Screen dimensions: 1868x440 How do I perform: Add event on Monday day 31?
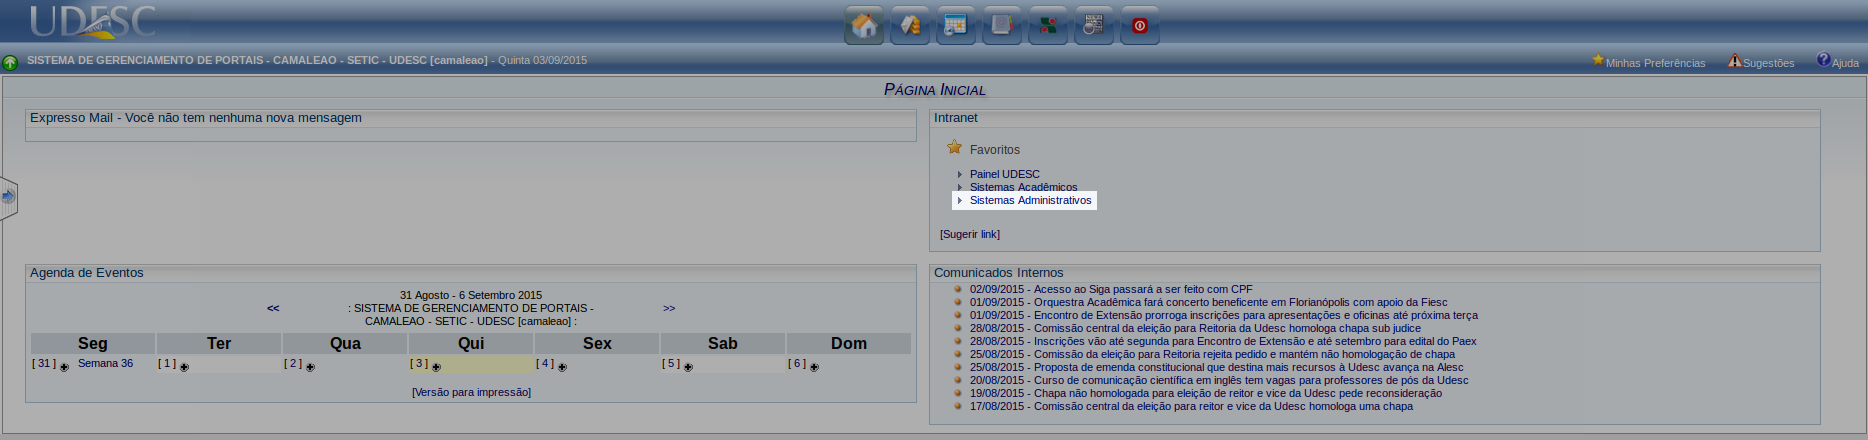[64, 367]
